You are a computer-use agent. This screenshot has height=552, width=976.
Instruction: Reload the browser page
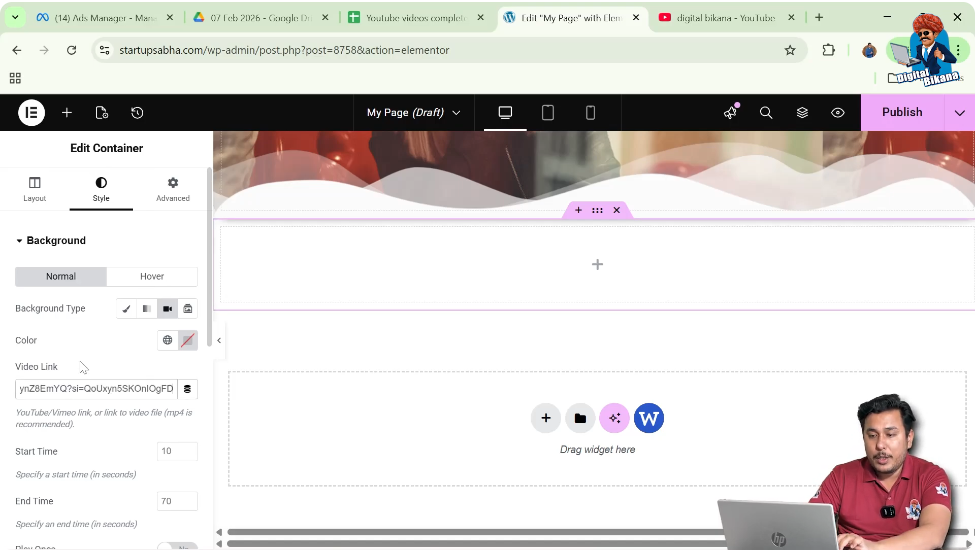[x=72, y=50]
